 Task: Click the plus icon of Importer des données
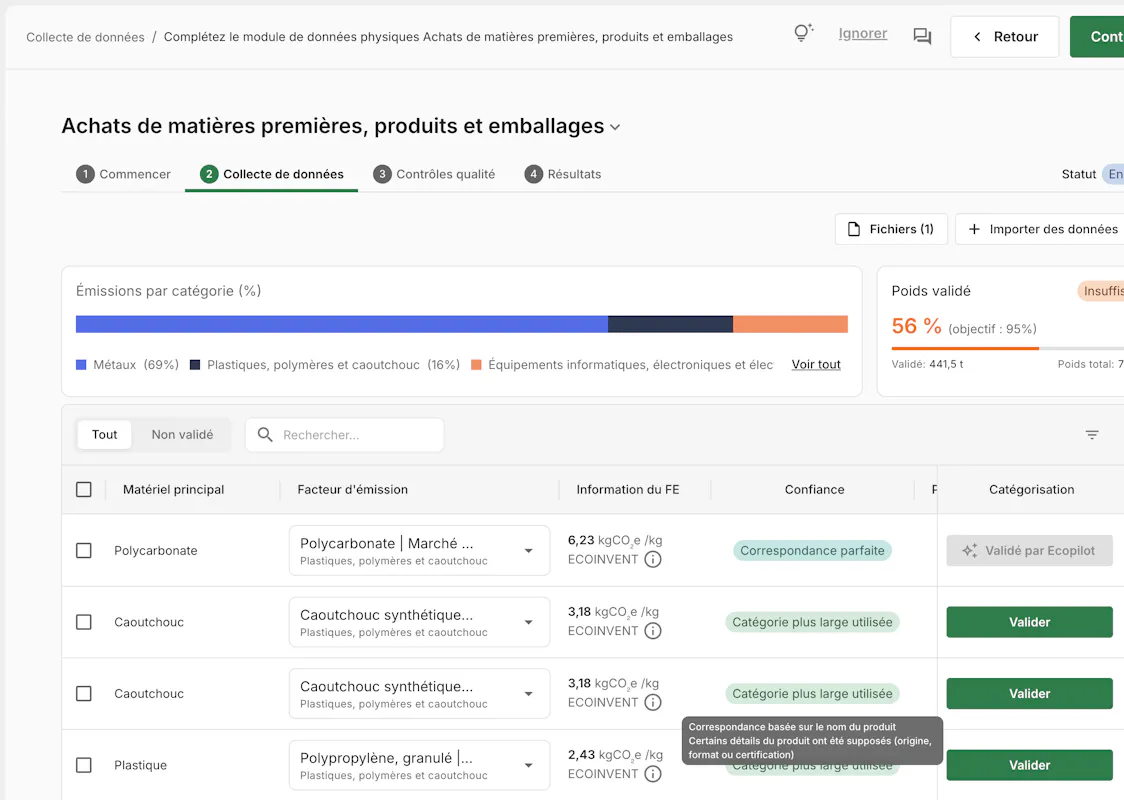974,229
